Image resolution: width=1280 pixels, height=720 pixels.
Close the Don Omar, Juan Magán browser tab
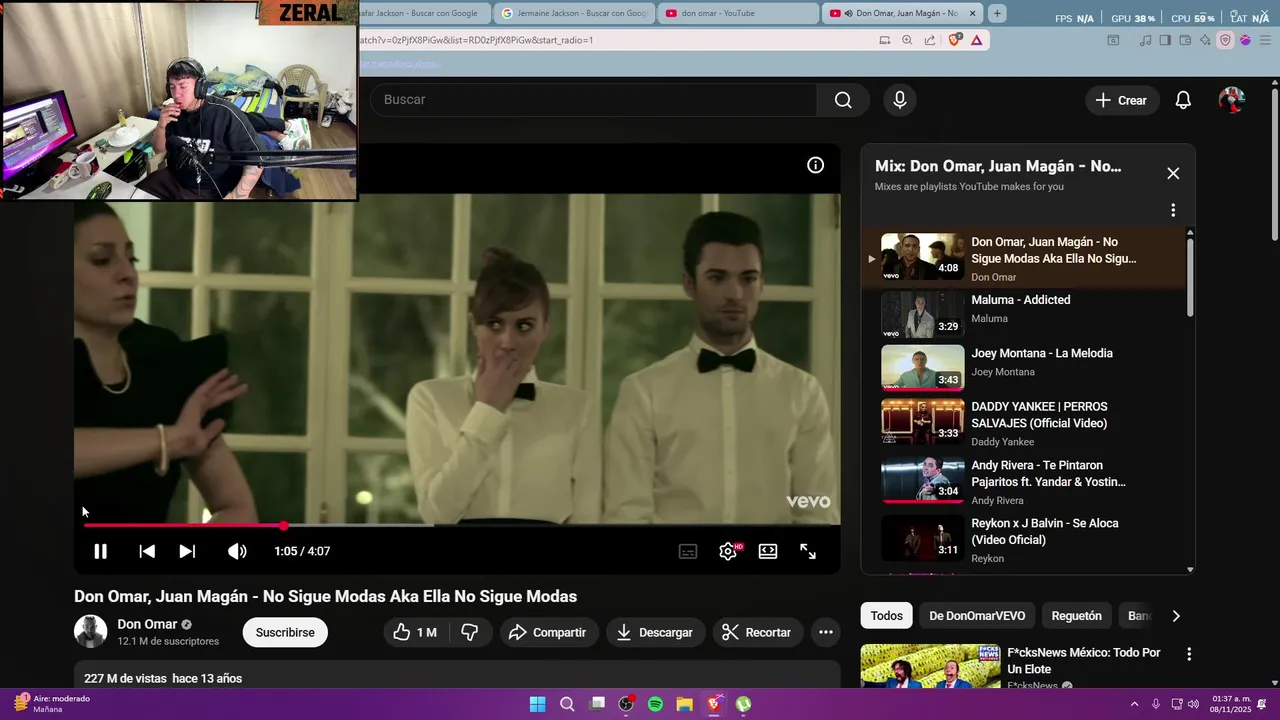(x=971, y=13)
